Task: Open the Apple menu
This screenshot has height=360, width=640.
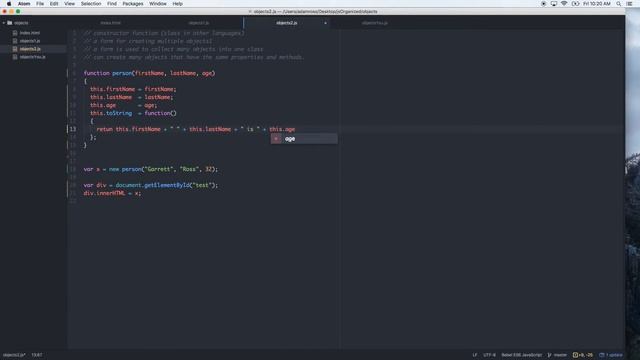Action: (x=9, y=4)
